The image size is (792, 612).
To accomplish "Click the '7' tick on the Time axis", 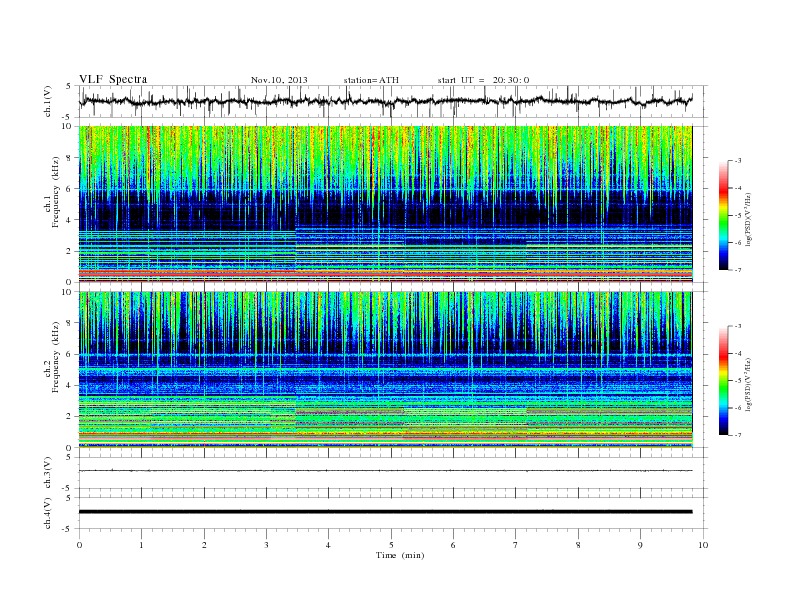I will [516, 545].
